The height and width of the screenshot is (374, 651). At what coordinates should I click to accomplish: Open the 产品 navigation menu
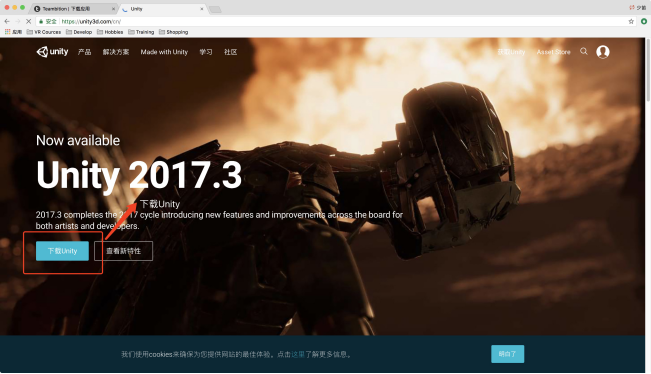(84, 52)
